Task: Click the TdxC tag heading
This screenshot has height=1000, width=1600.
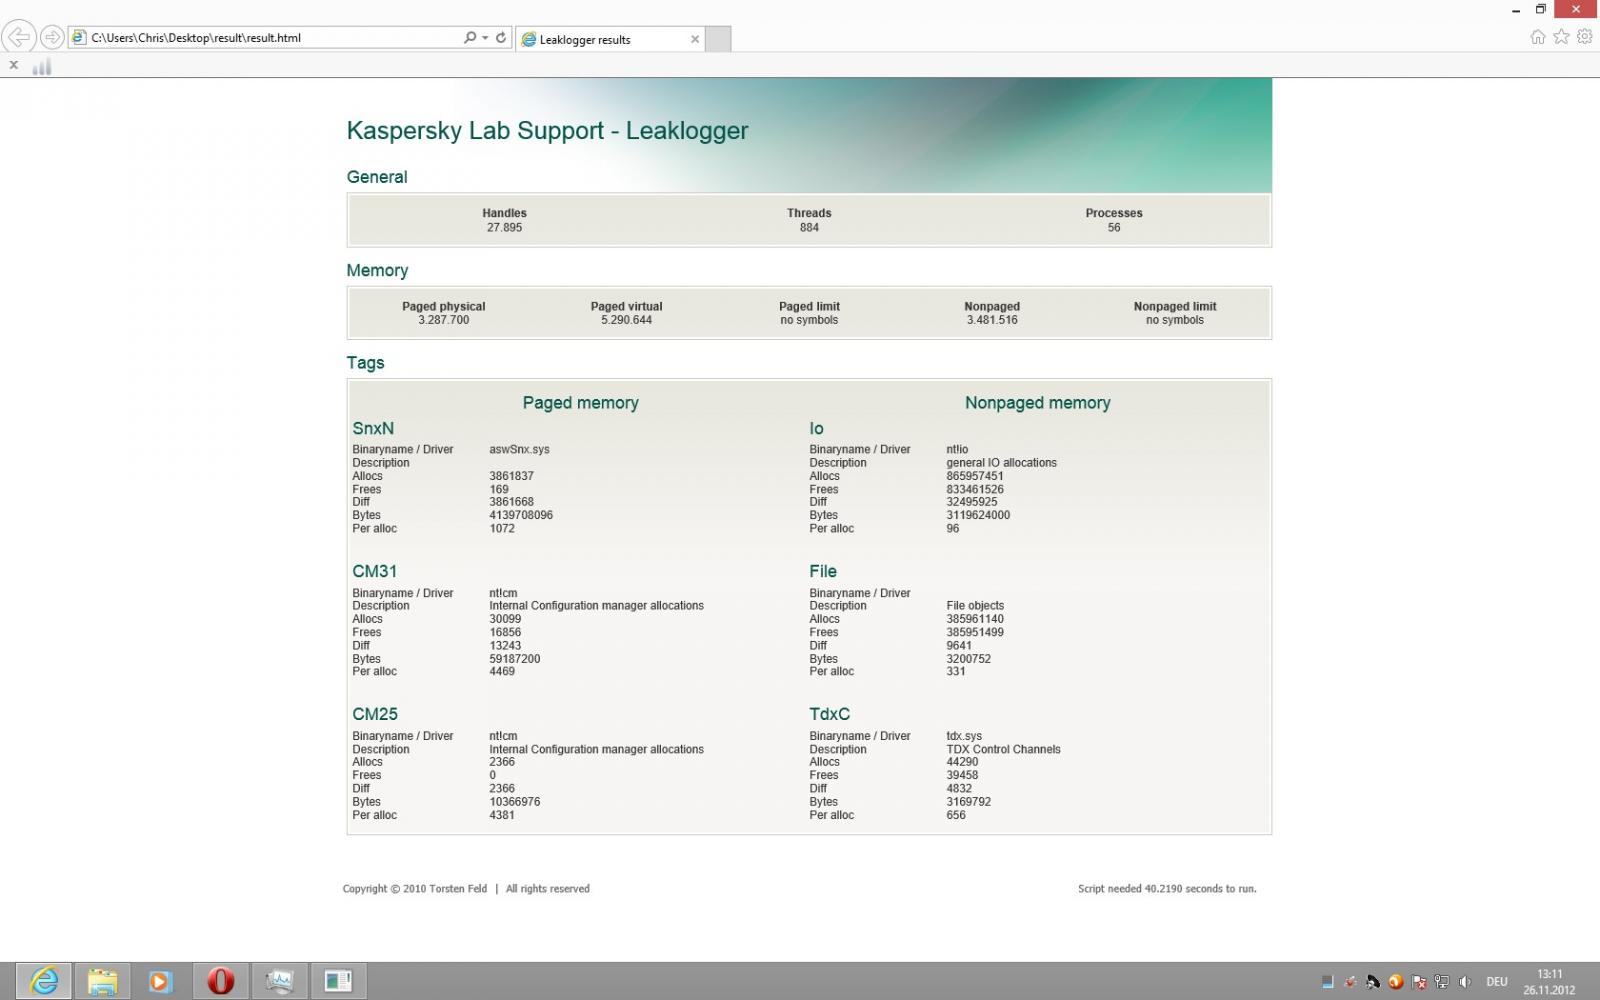Action: pos(829,715)
